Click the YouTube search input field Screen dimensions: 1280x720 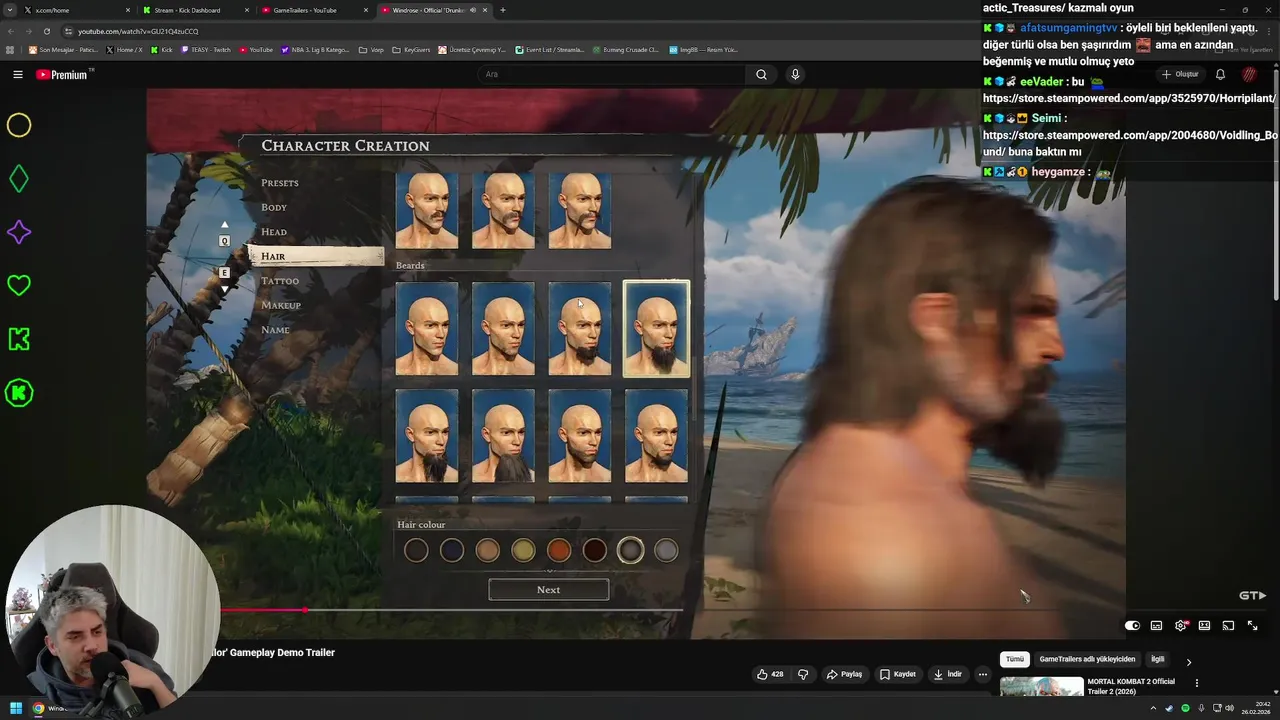[x=610, y=74]
